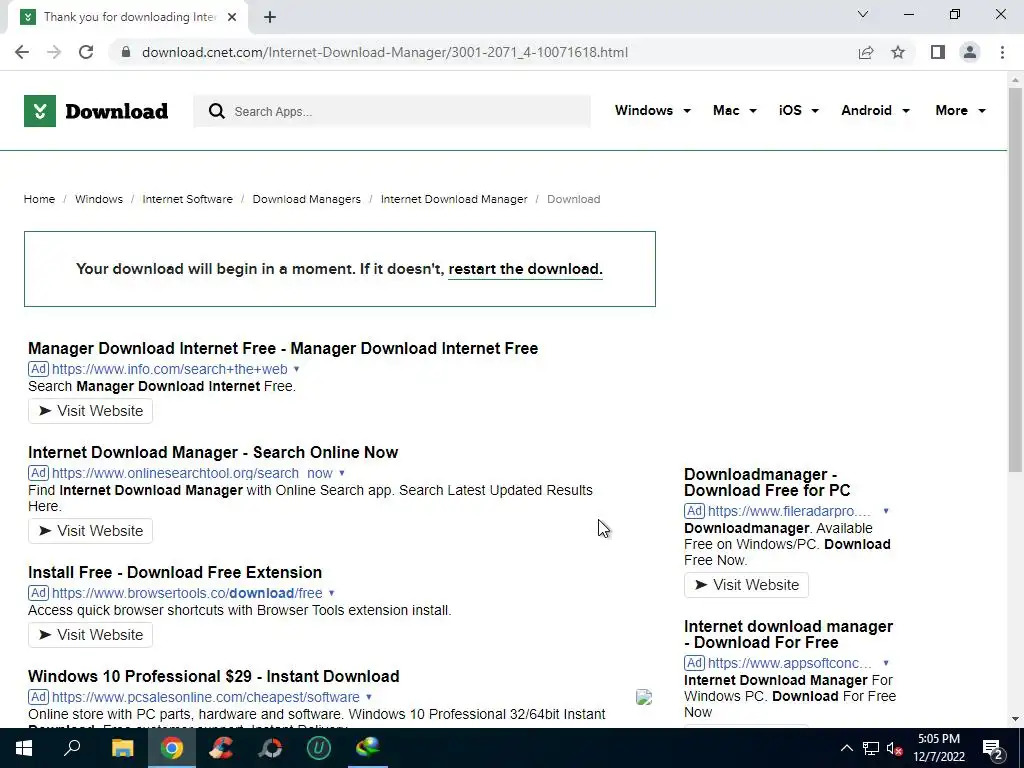Open 'Install Free - Download Free Extension' title

click(175, 572)
